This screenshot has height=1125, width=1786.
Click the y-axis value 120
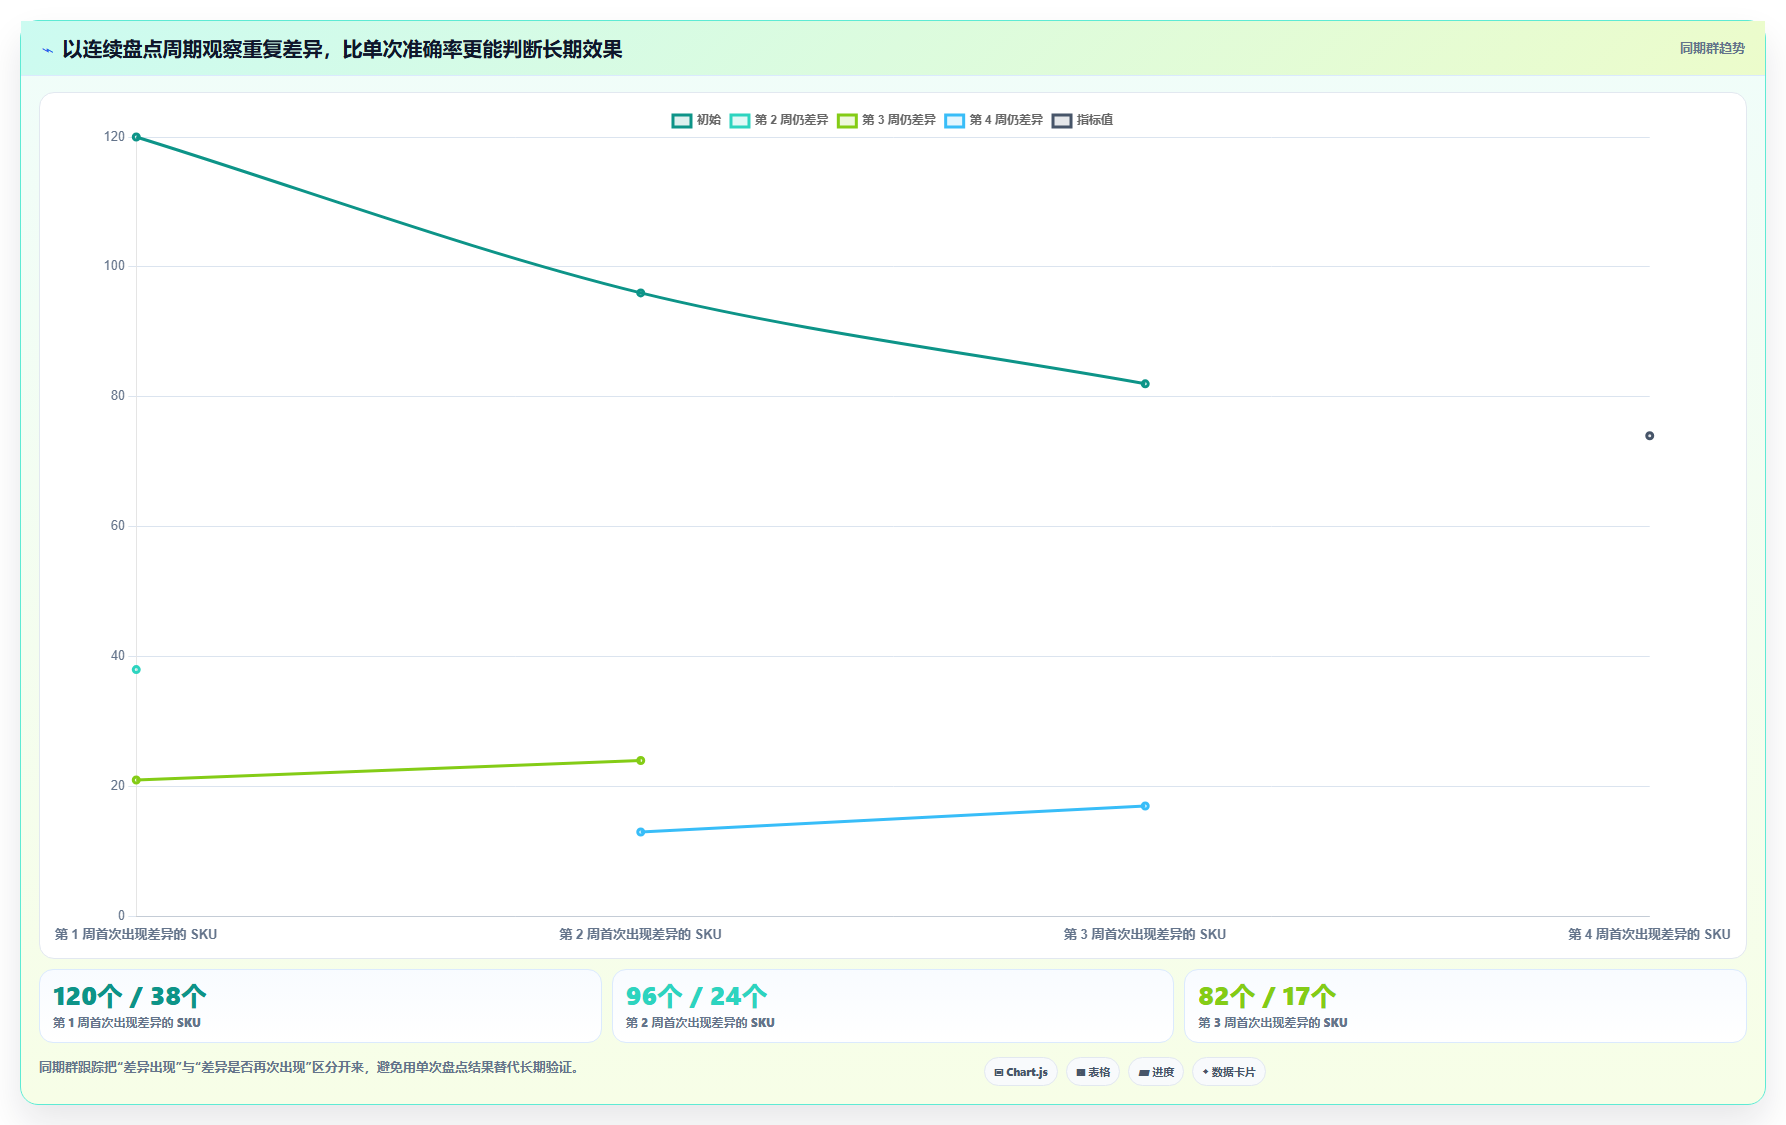[x=115, y=137]
